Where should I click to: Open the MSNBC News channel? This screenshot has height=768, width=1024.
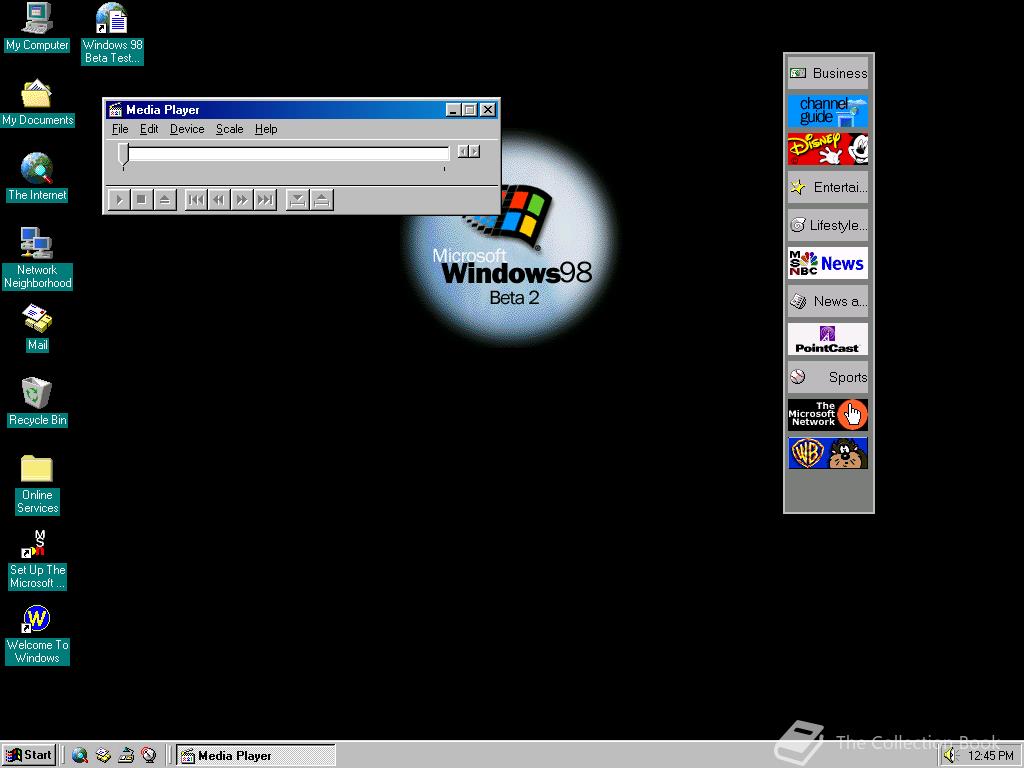pyautogui.click(x=827, y=263)
